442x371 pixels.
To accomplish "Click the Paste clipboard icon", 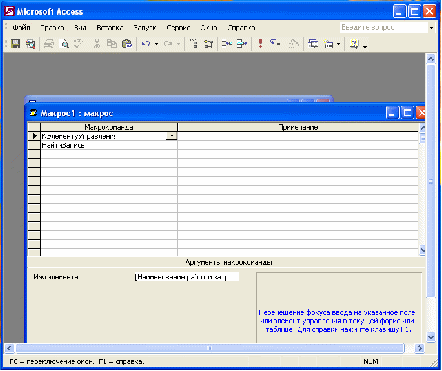I will point(127,44).
